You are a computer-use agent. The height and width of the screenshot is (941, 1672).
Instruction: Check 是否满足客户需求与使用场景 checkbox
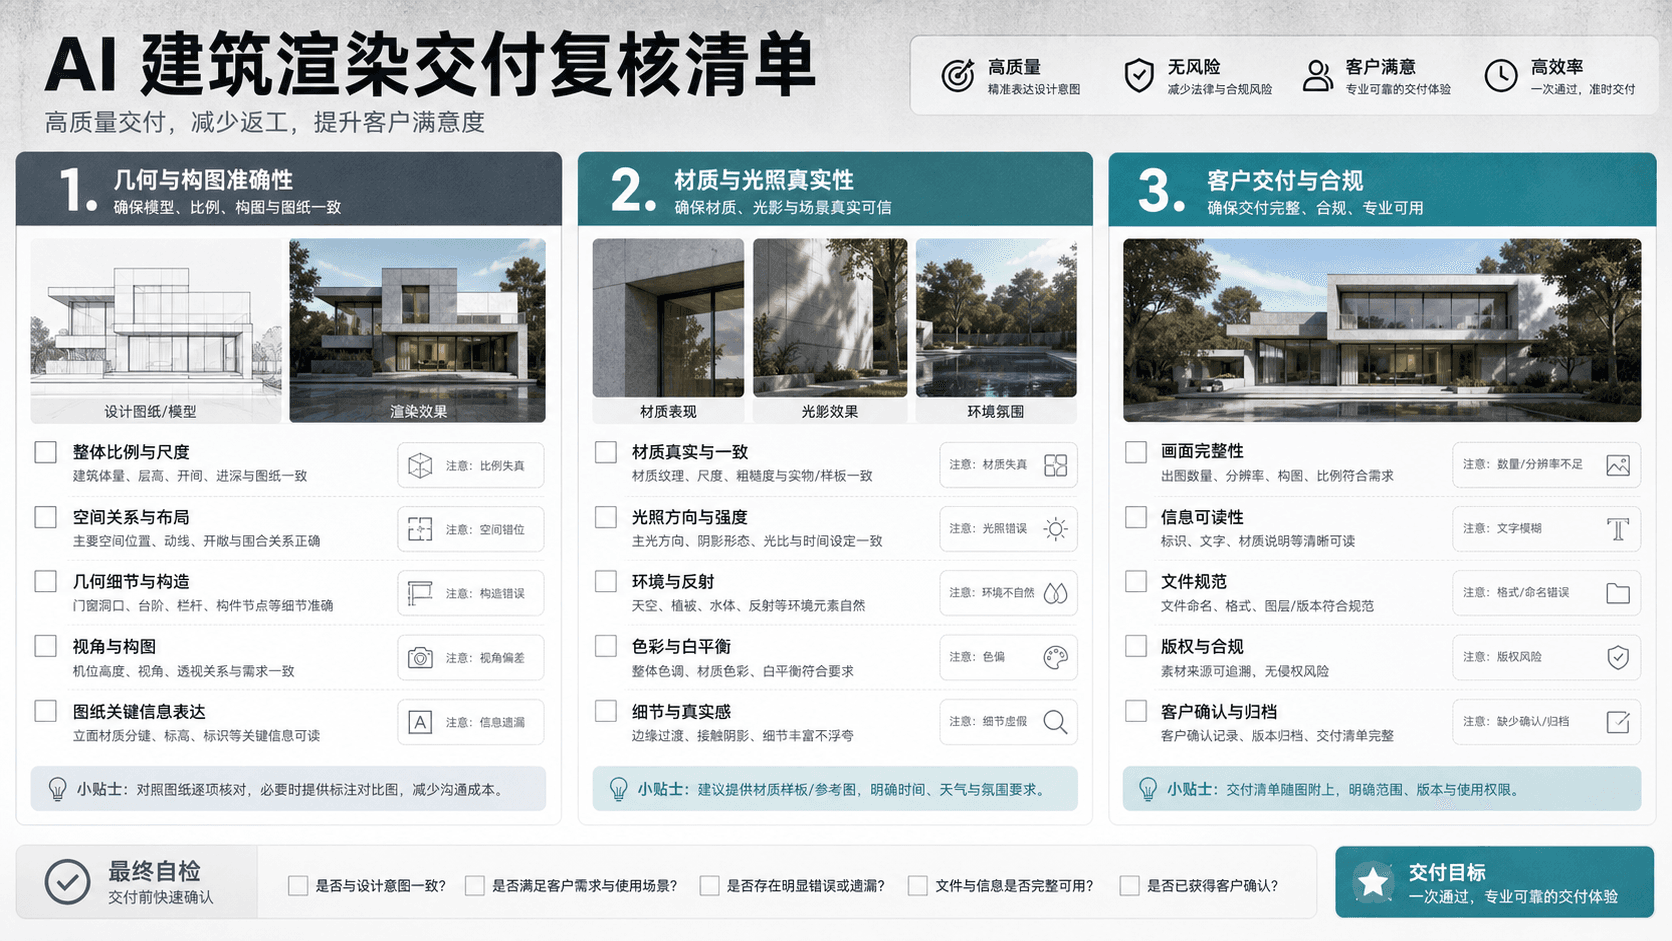coord(475,886)
